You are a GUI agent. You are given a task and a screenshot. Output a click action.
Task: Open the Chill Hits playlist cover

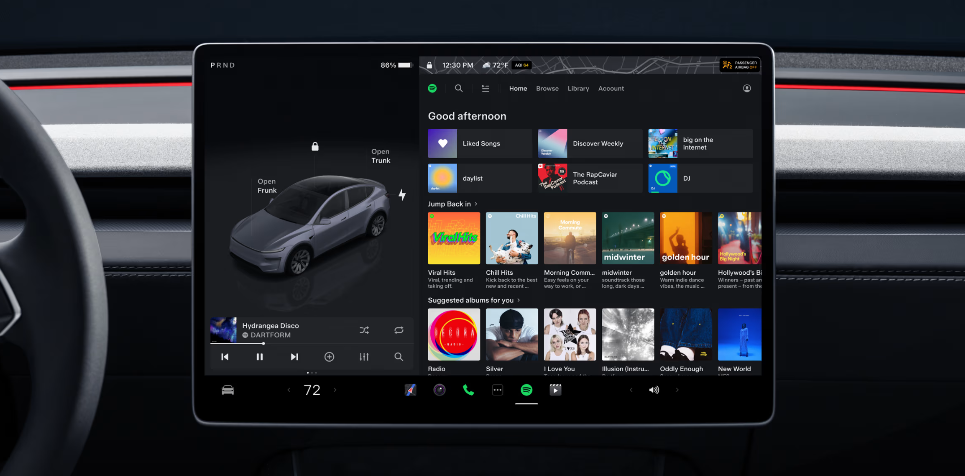click(511, 238)
